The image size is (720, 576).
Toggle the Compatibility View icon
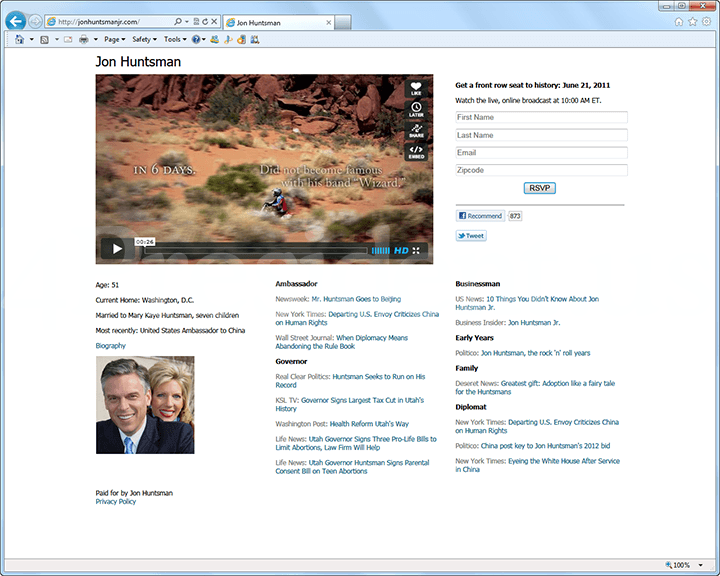[197, 22]
